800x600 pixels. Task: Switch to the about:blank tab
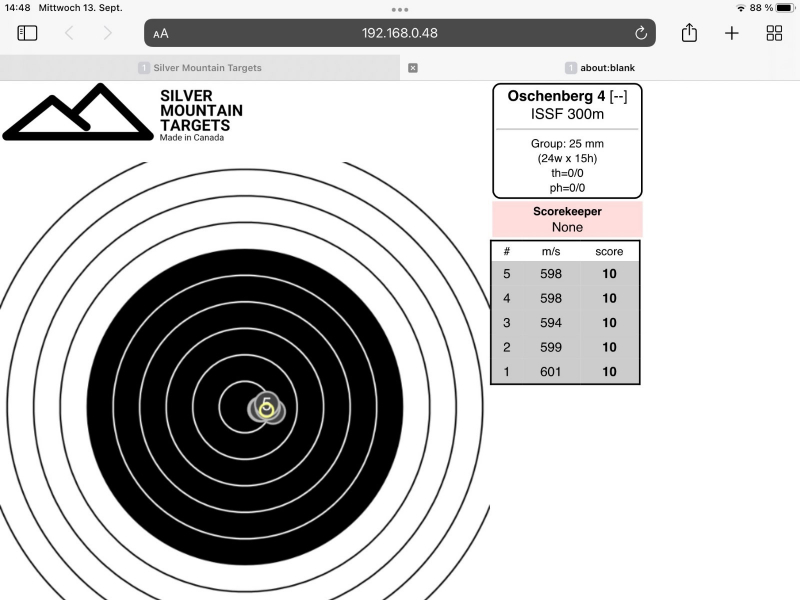600,68
